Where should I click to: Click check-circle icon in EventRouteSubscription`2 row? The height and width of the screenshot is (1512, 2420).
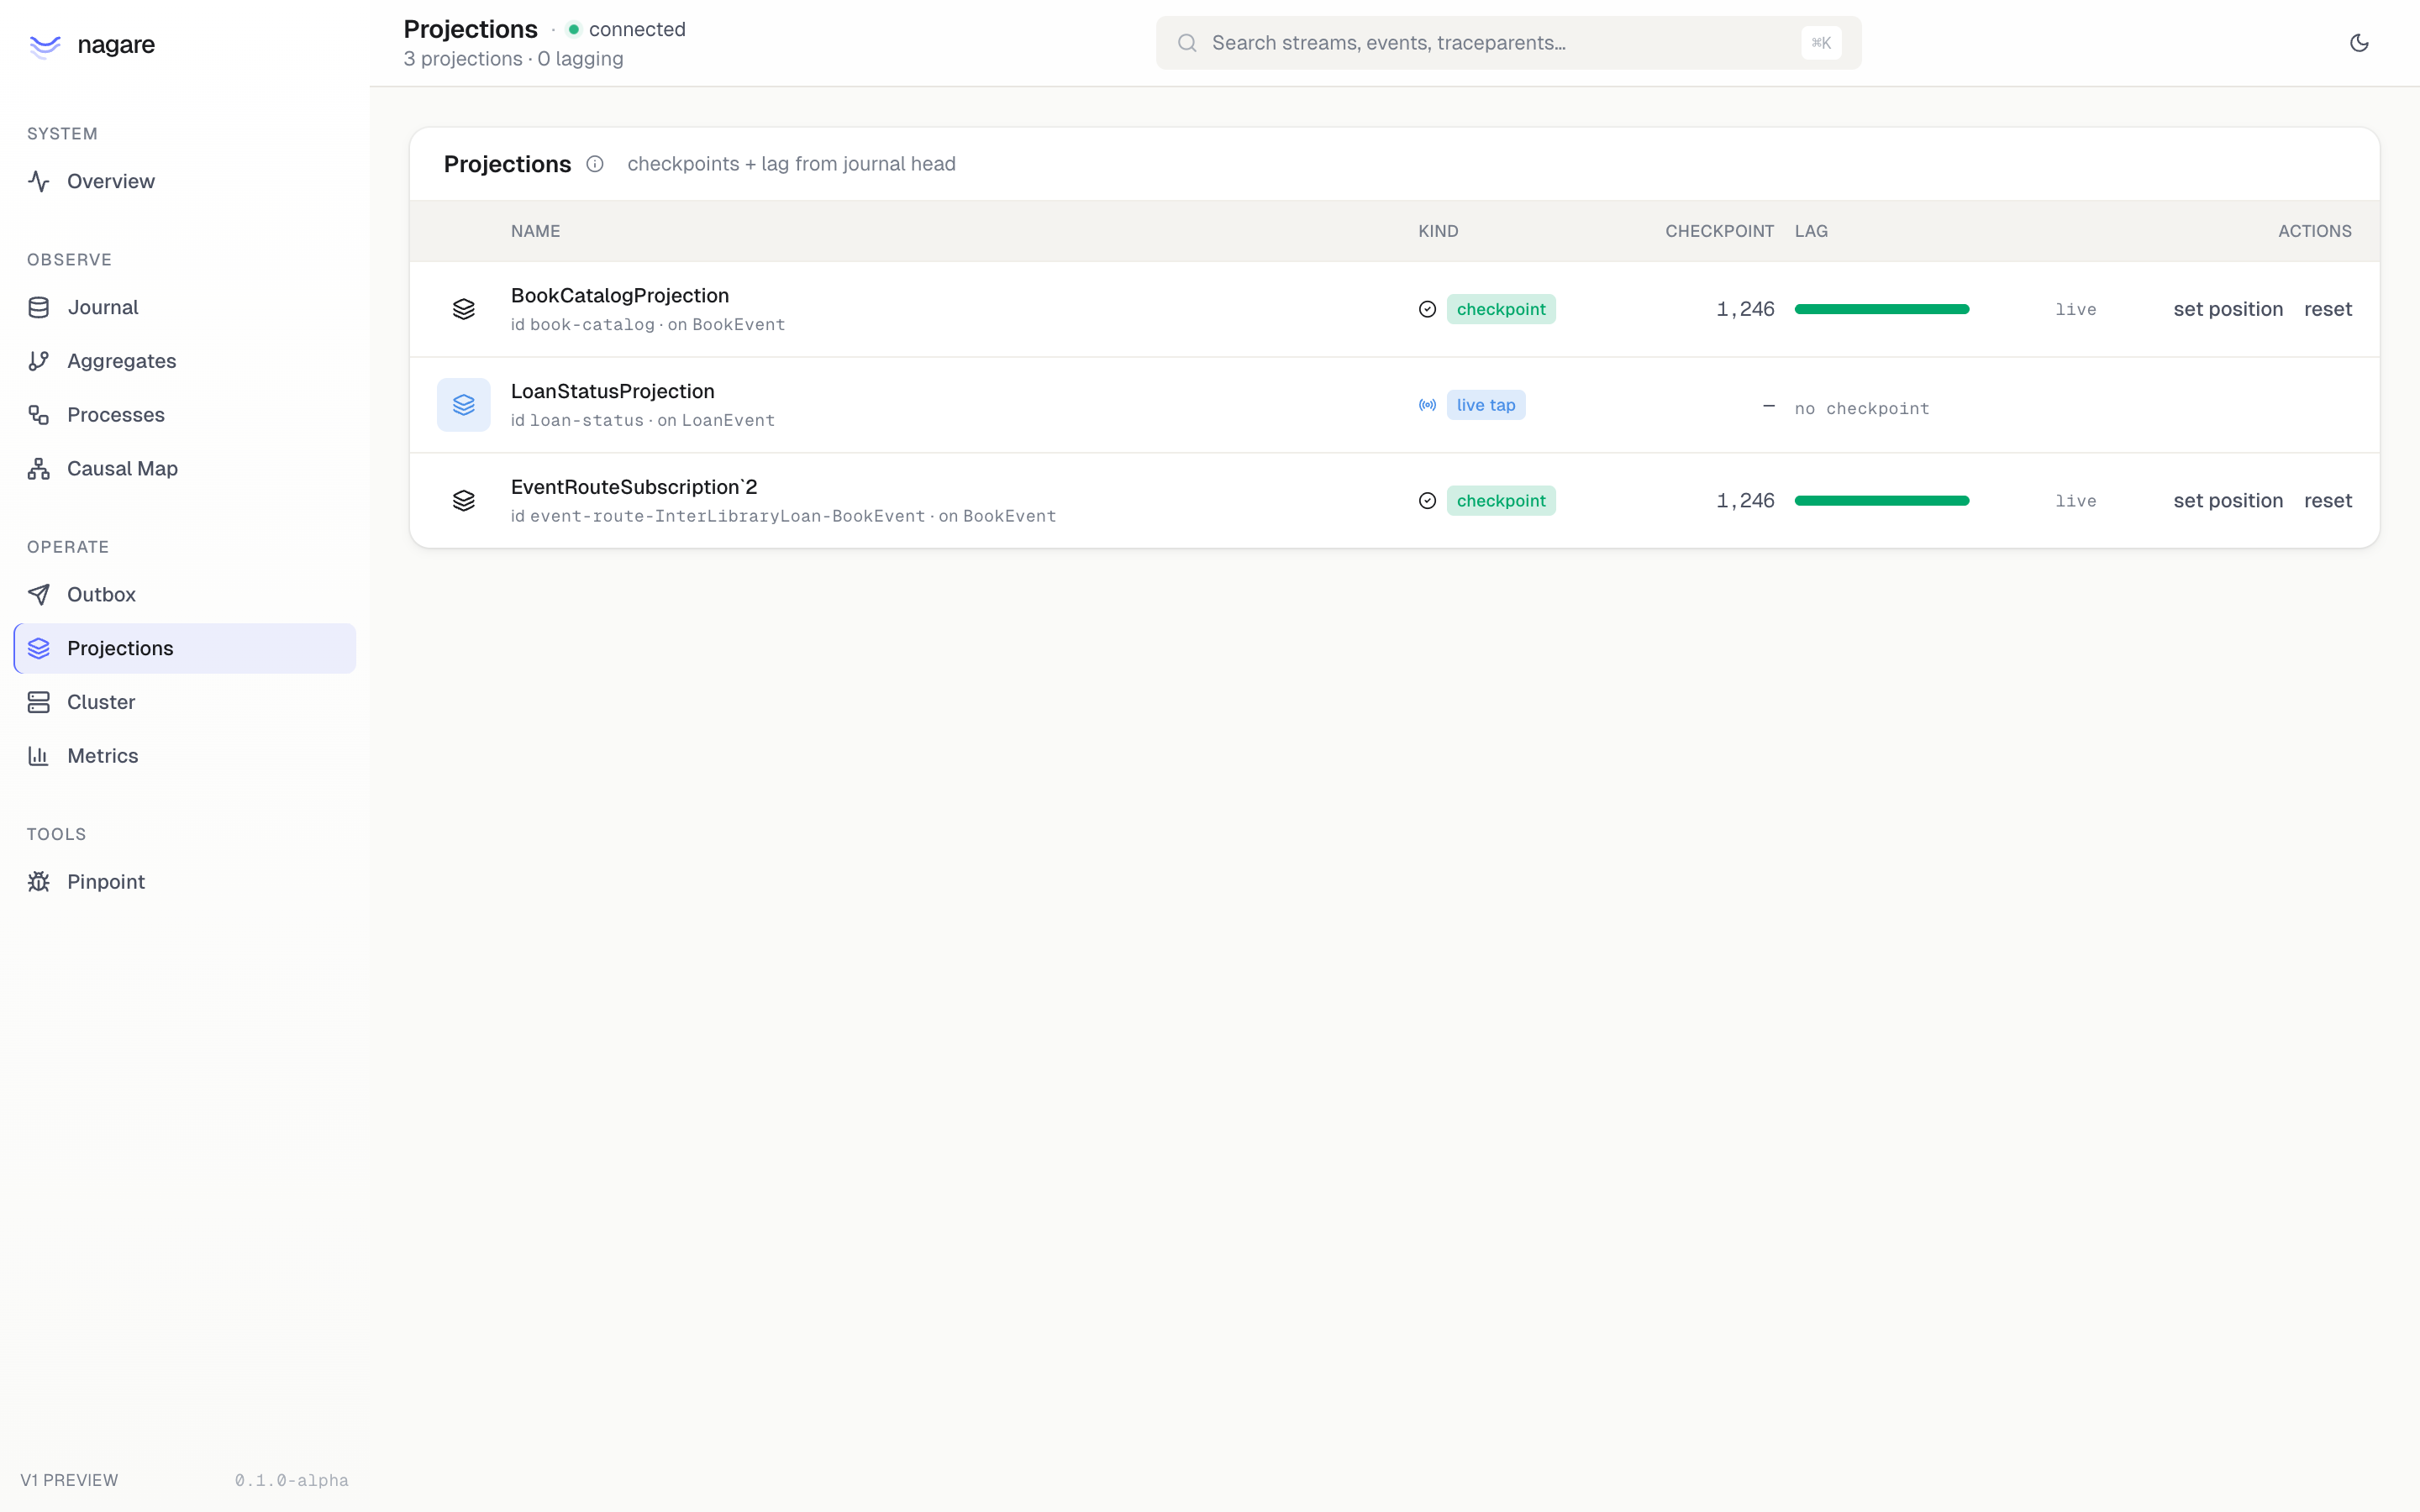point(1428,501)
